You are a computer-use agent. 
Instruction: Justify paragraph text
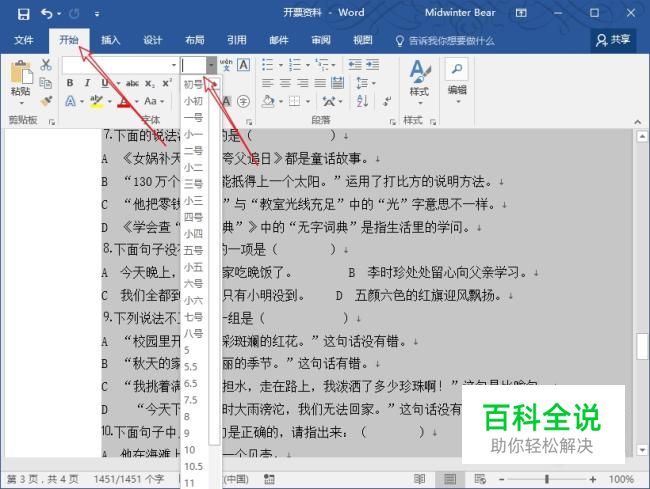(320, 83)
